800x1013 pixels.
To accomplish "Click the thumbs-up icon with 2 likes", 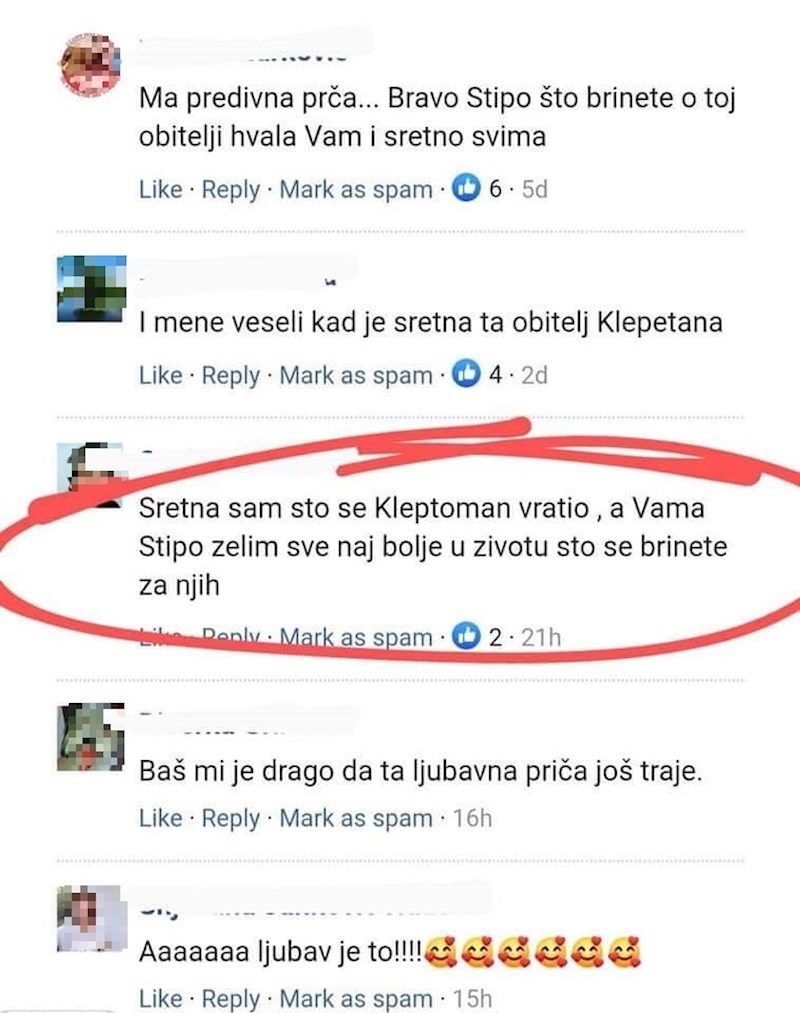I will pyautogui.click(x=466, y=636).
